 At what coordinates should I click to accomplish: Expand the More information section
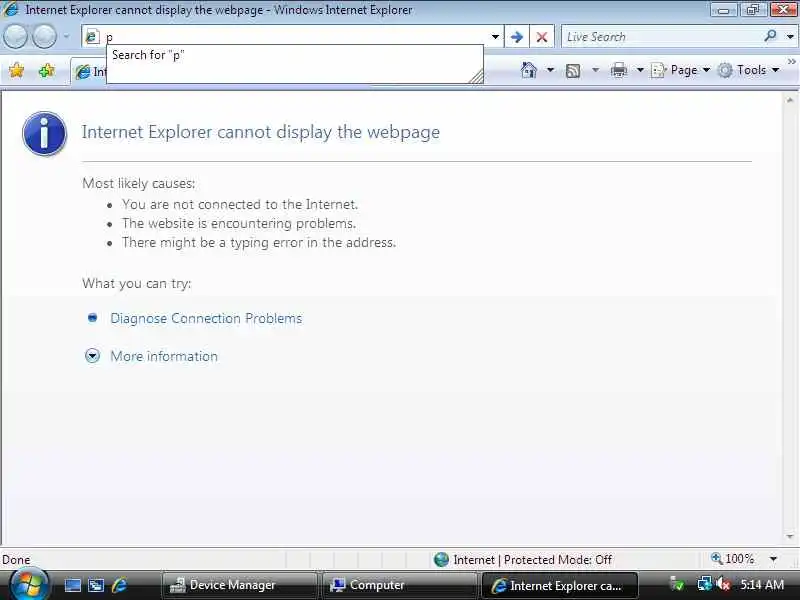[92, 356]
